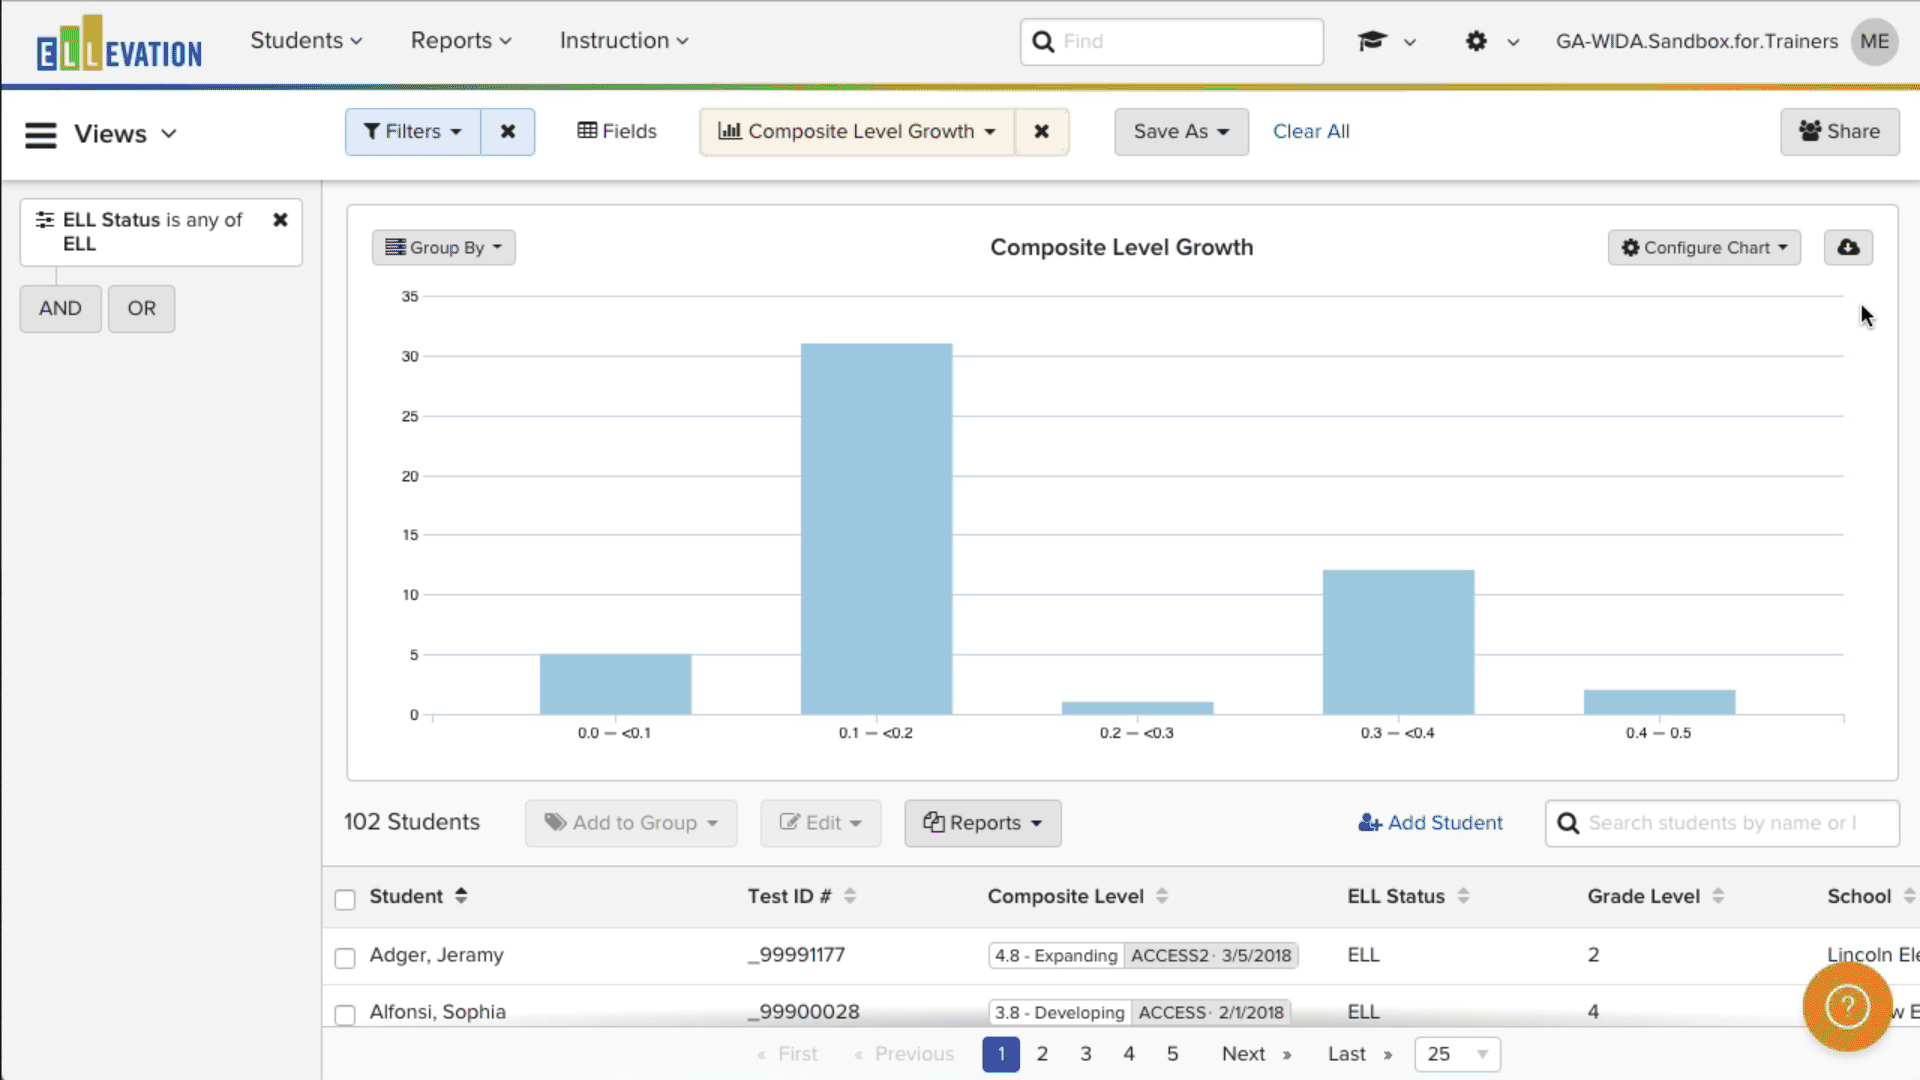Image resolution: width=1920 pixels, height=1080 pixels.
Task: Toggle the select-all students checkbox
Action: tap(345, 899)
